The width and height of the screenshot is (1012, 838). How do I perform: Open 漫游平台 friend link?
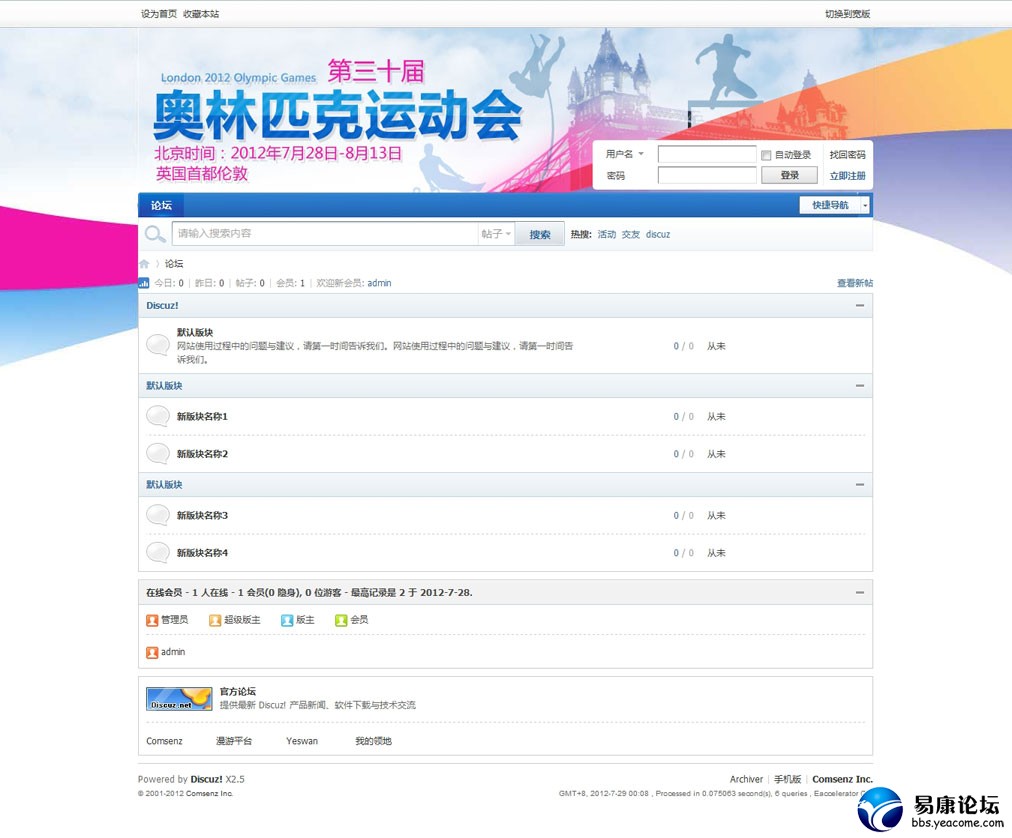click(x=234, y=741)
